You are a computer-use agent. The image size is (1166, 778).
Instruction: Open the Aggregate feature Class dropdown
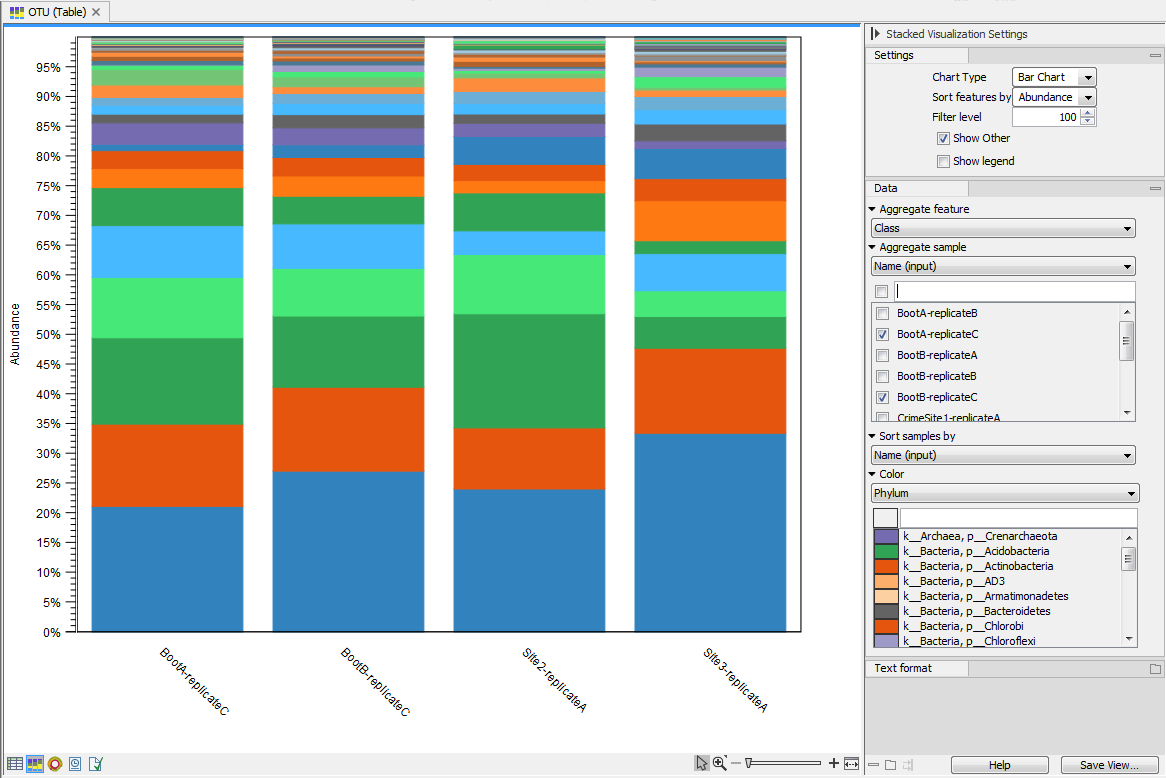(1002, 228)
